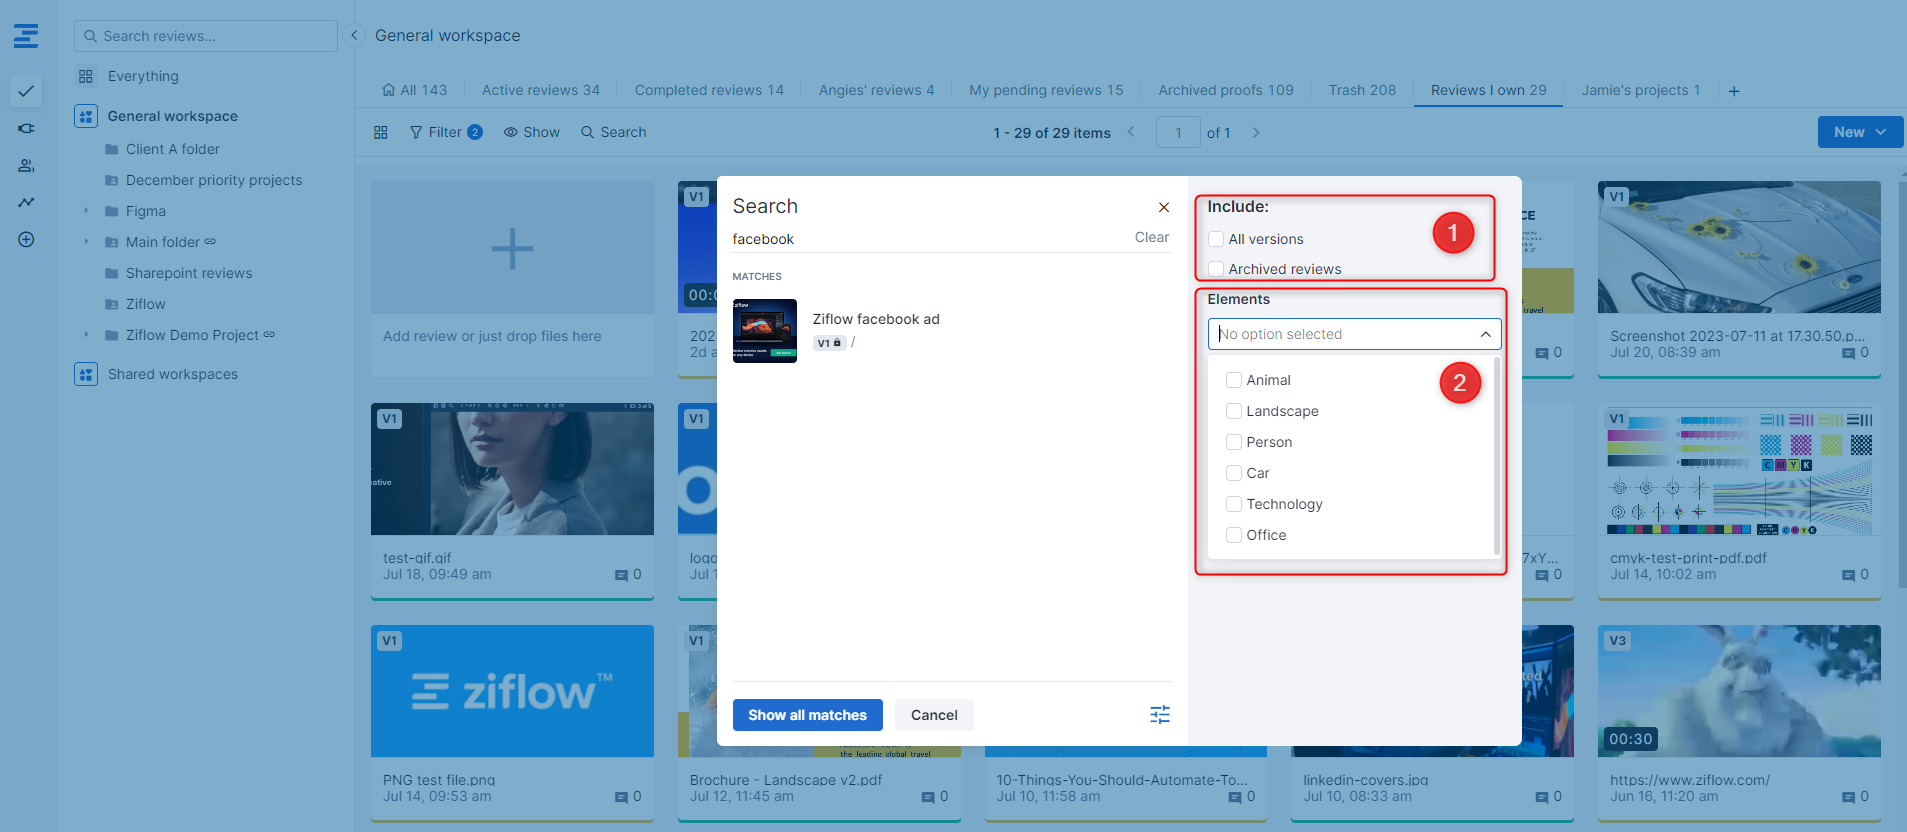Screen dimensions: 1907x832
Task: Toggle advanced search options slider icon
Action: [1160, 714]
